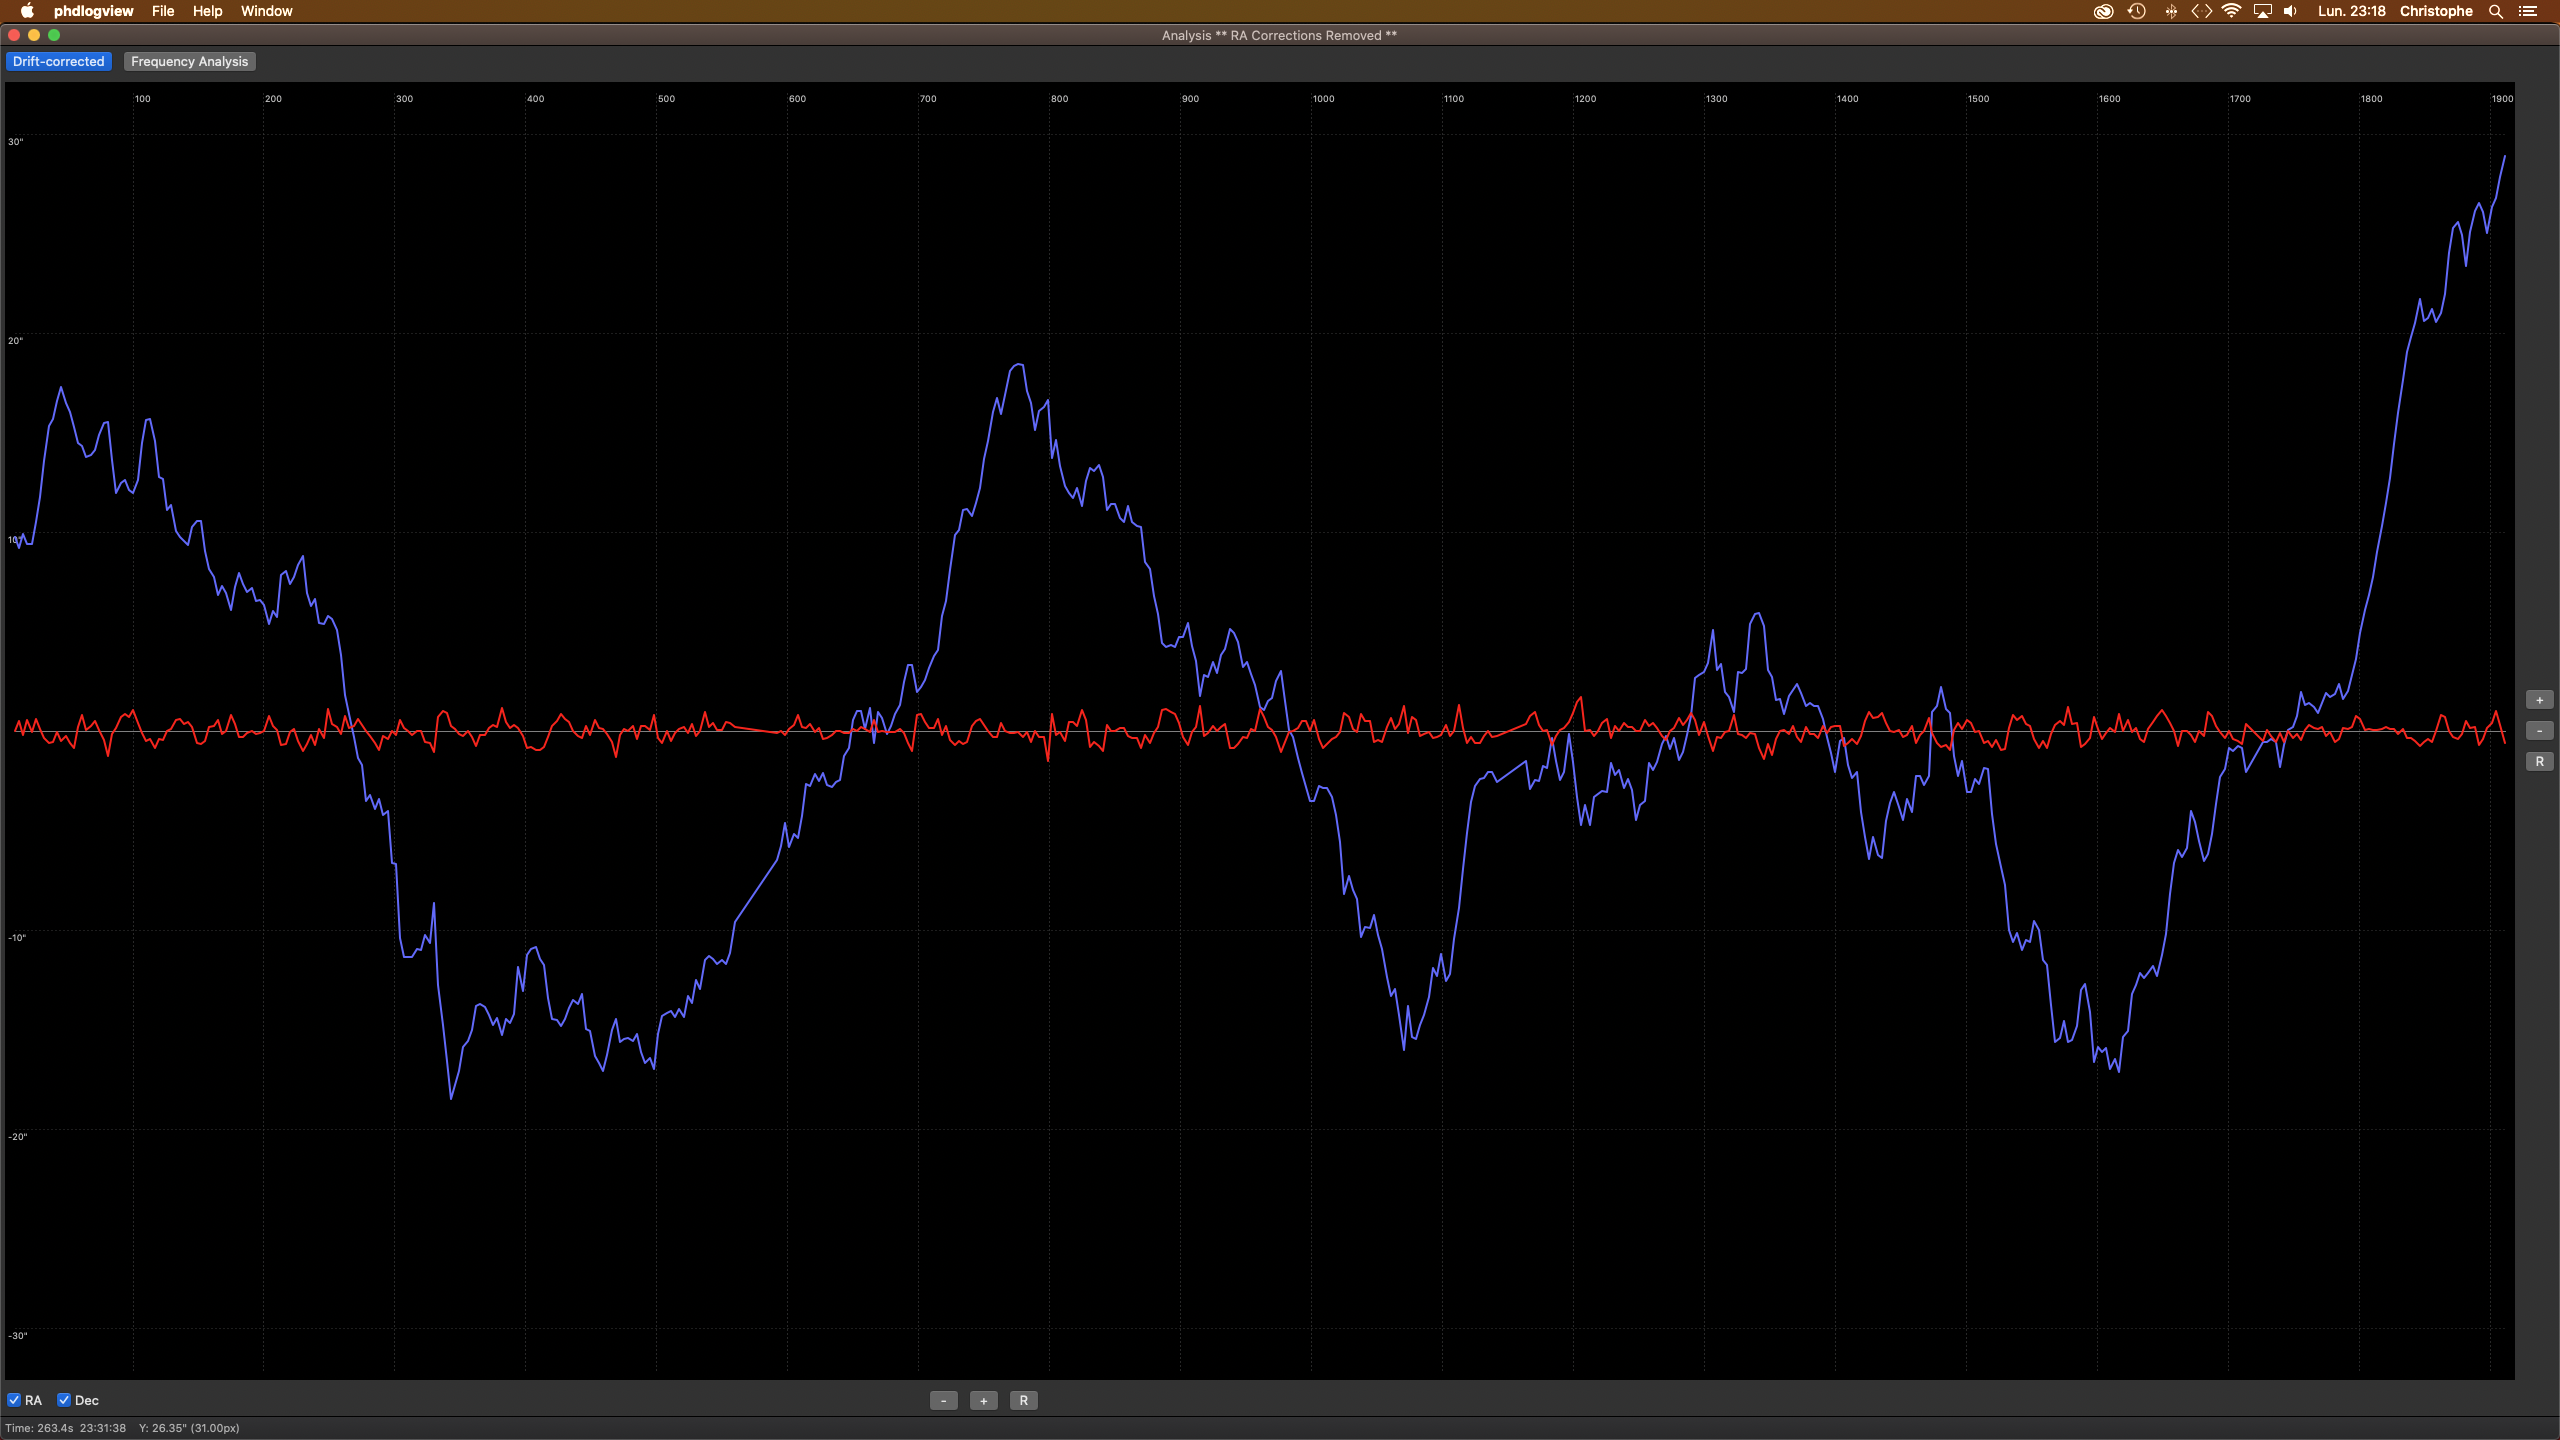The height and width of the screenshot is (1440, 2560).
Task: Open Notification Center list icon
Action: 2528,11
